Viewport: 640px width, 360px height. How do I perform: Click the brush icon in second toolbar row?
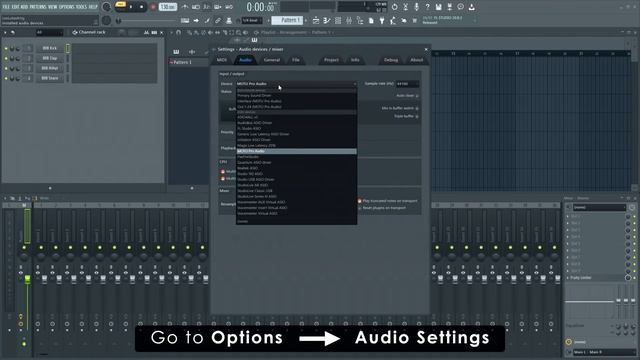(x=207, y=20)
